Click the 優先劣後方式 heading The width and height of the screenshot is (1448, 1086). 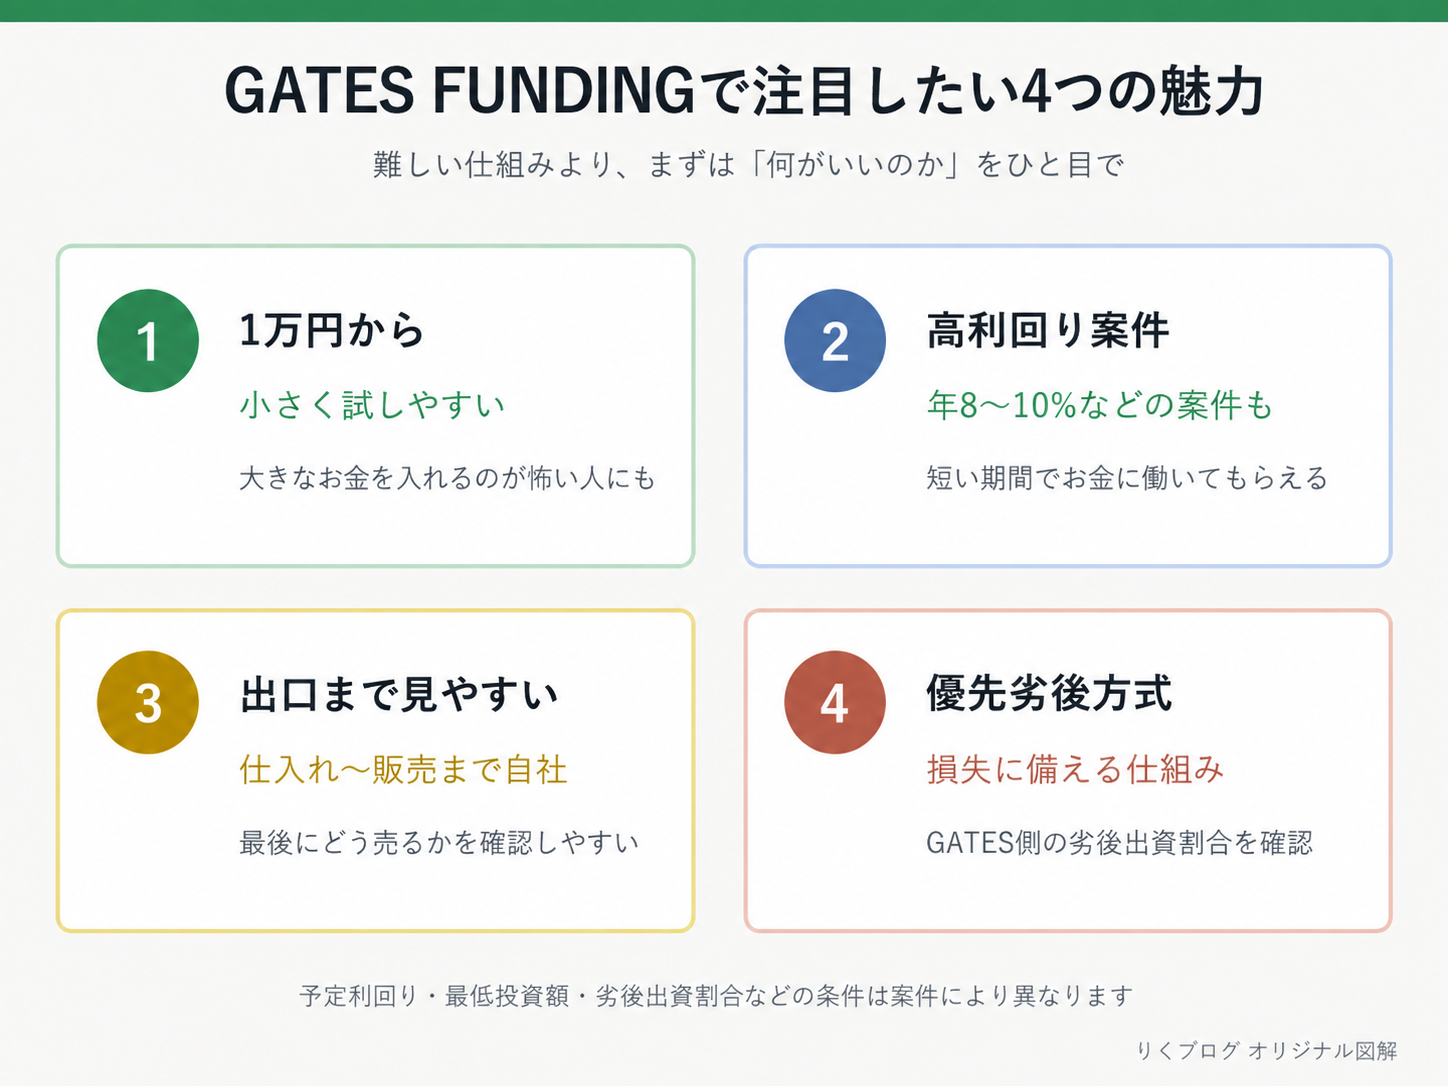click(x=1049, y=694)
